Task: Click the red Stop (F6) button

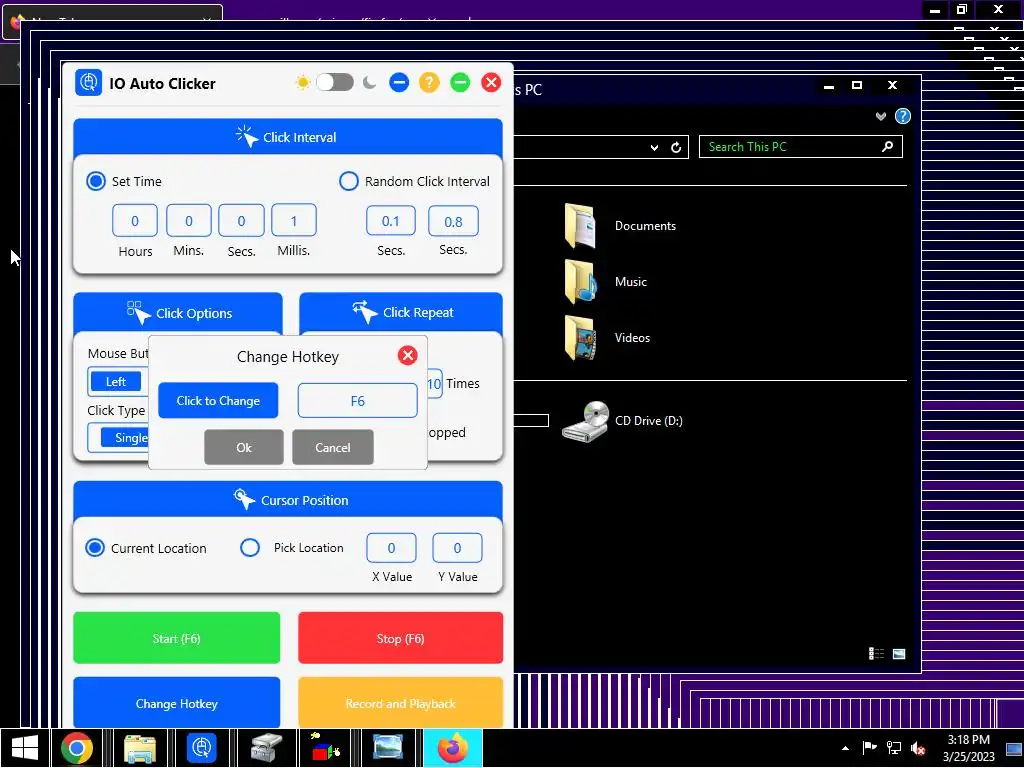Action: click(x=400, y=638)
